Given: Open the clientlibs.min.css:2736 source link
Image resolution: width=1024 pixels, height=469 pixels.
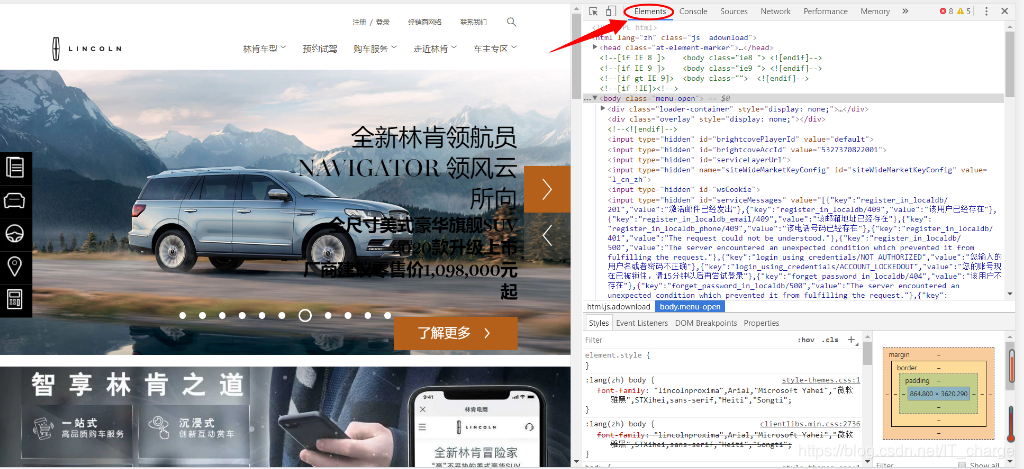Looking at the screenshot, I should click(x=810, y=424).
